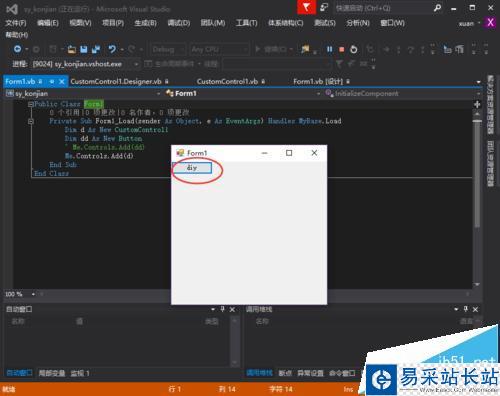Open the Tools (T) menu

pyautogui.click(x=246, y=23)
